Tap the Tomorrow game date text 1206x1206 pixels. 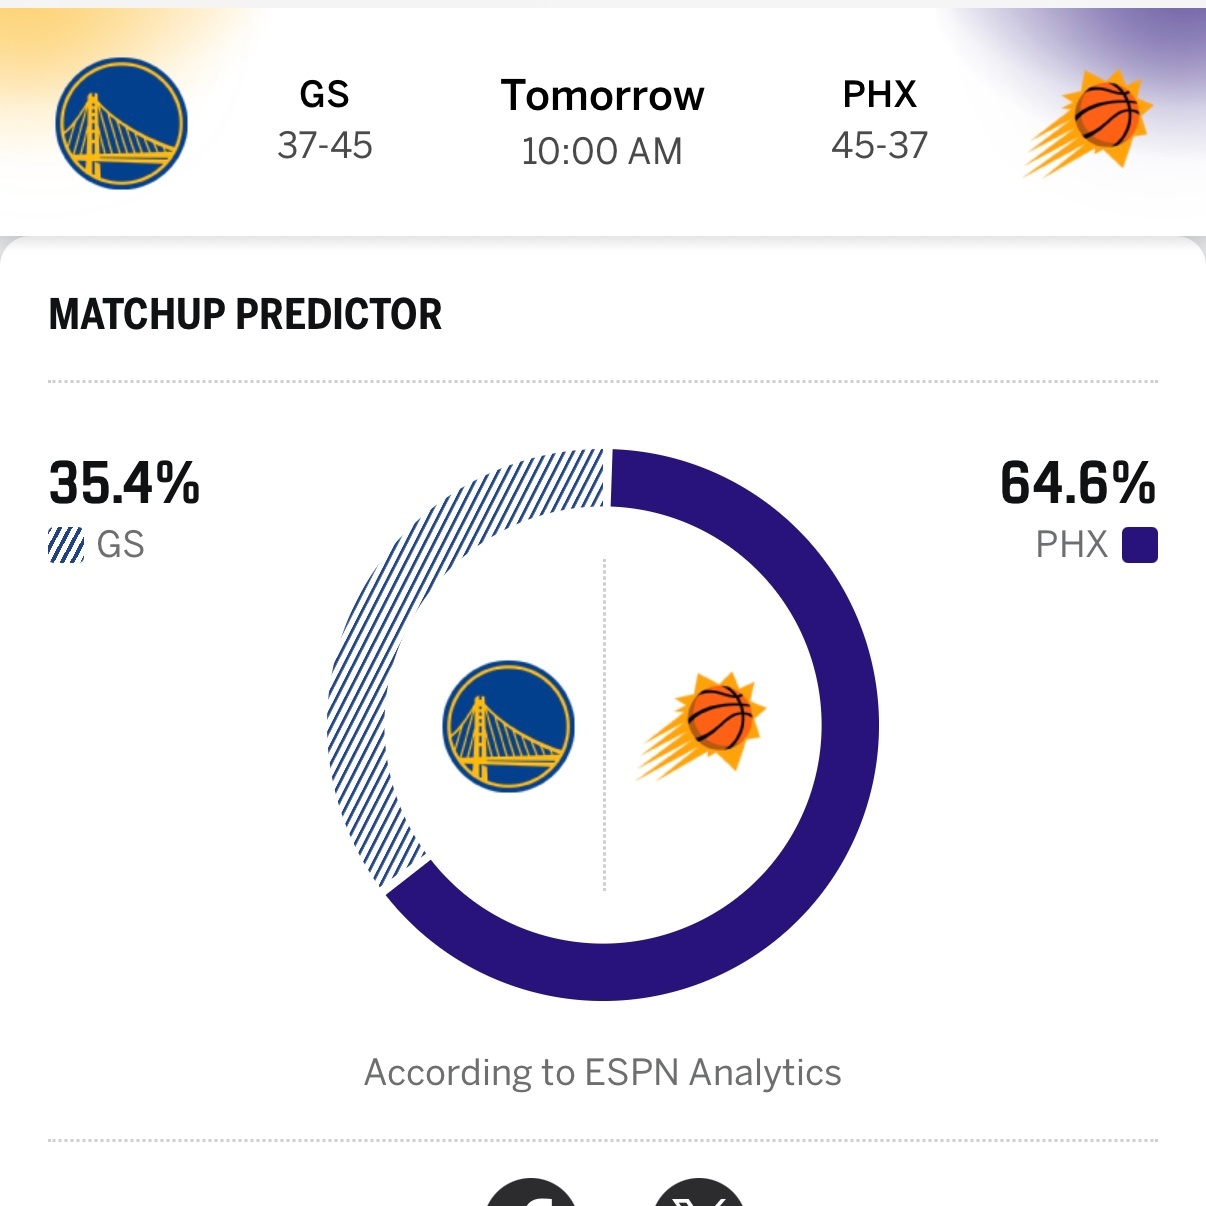[x=602, y=96]
